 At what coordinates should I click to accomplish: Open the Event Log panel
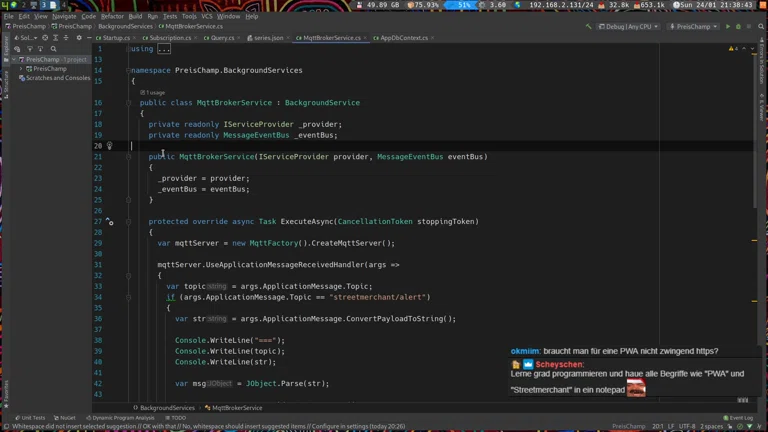coord(738,418)
